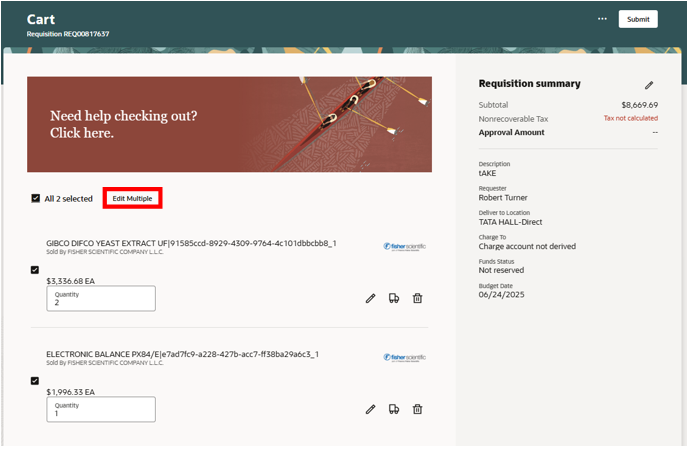Edit the ELECTRONIC BALANCE PX84/E line
The image size is (688, 451).
(x=370, y=409)
